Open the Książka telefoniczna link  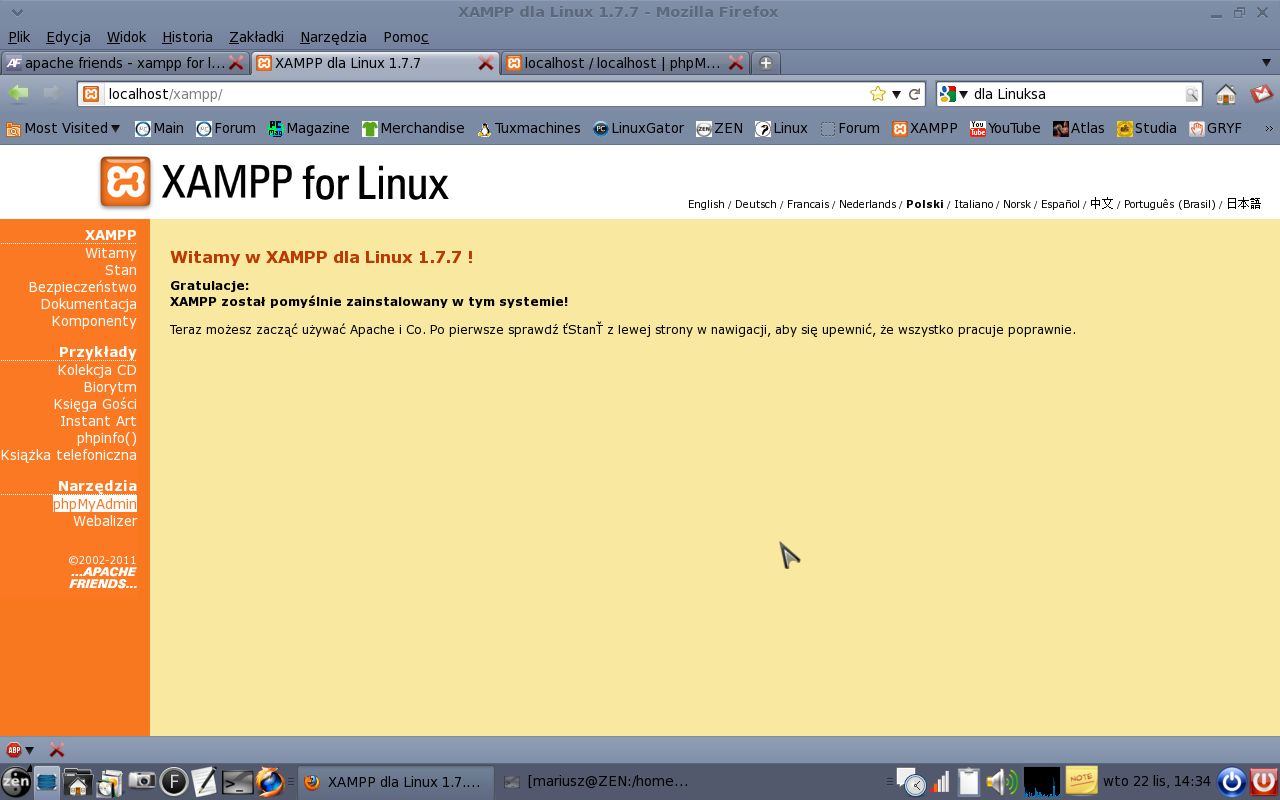click(x=69, y=455)
